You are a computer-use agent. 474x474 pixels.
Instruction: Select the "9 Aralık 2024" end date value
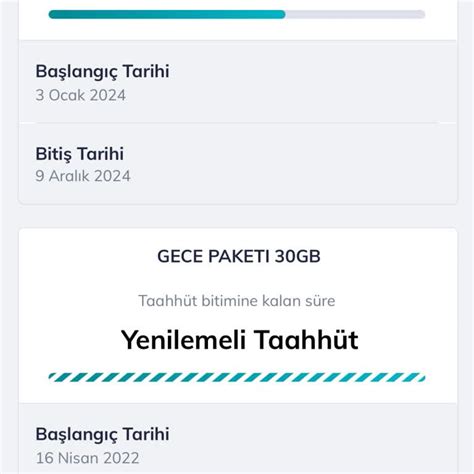click(83, 176)
